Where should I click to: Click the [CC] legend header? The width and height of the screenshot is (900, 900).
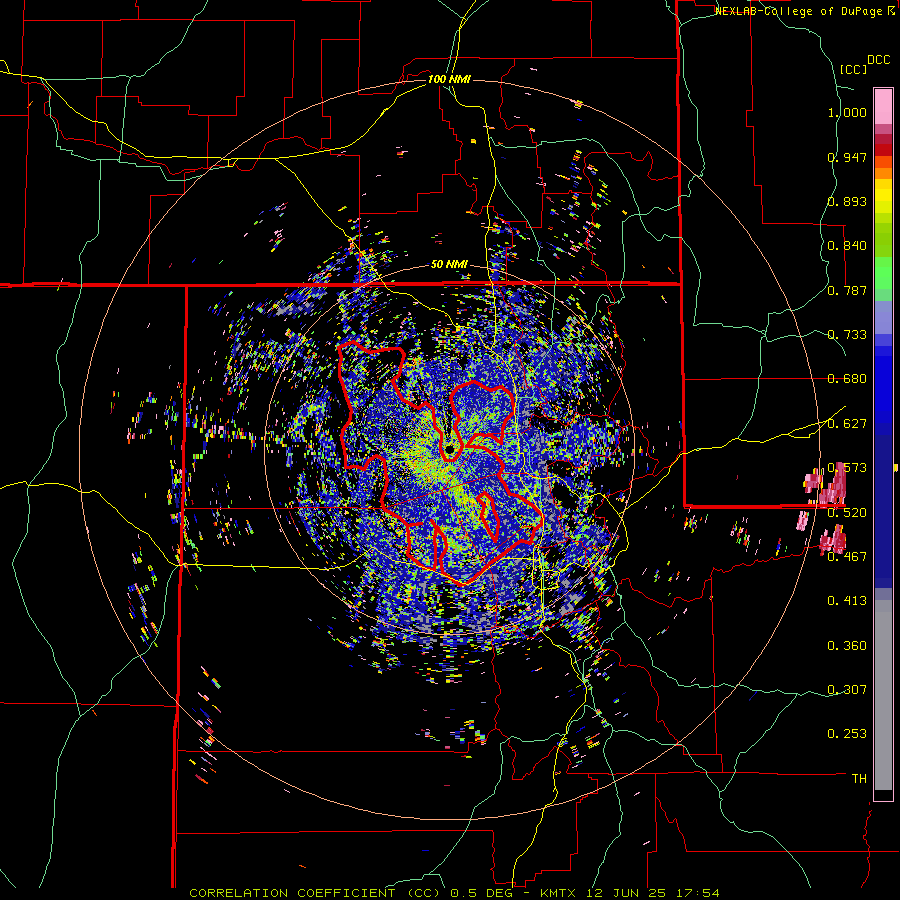[853, 69]
